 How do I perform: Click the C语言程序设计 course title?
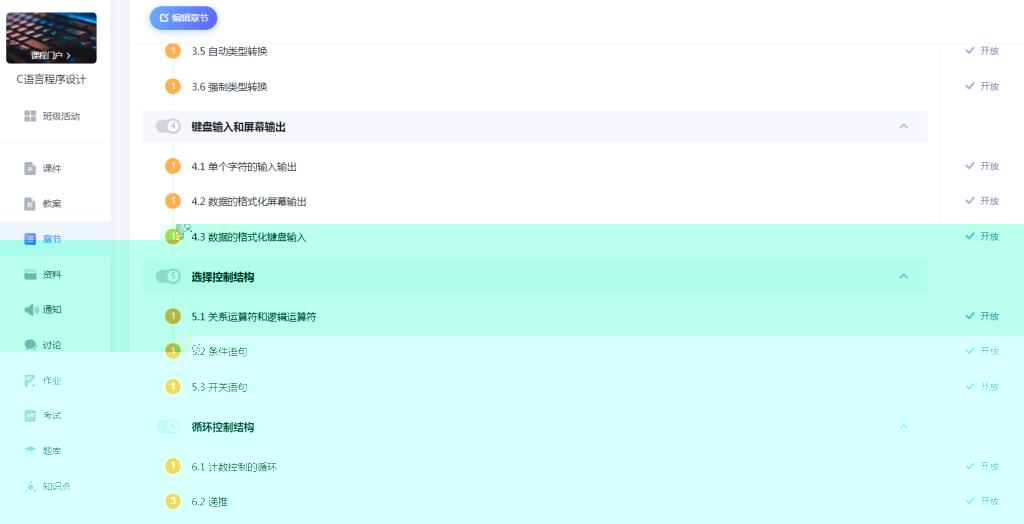click(51, 80)
